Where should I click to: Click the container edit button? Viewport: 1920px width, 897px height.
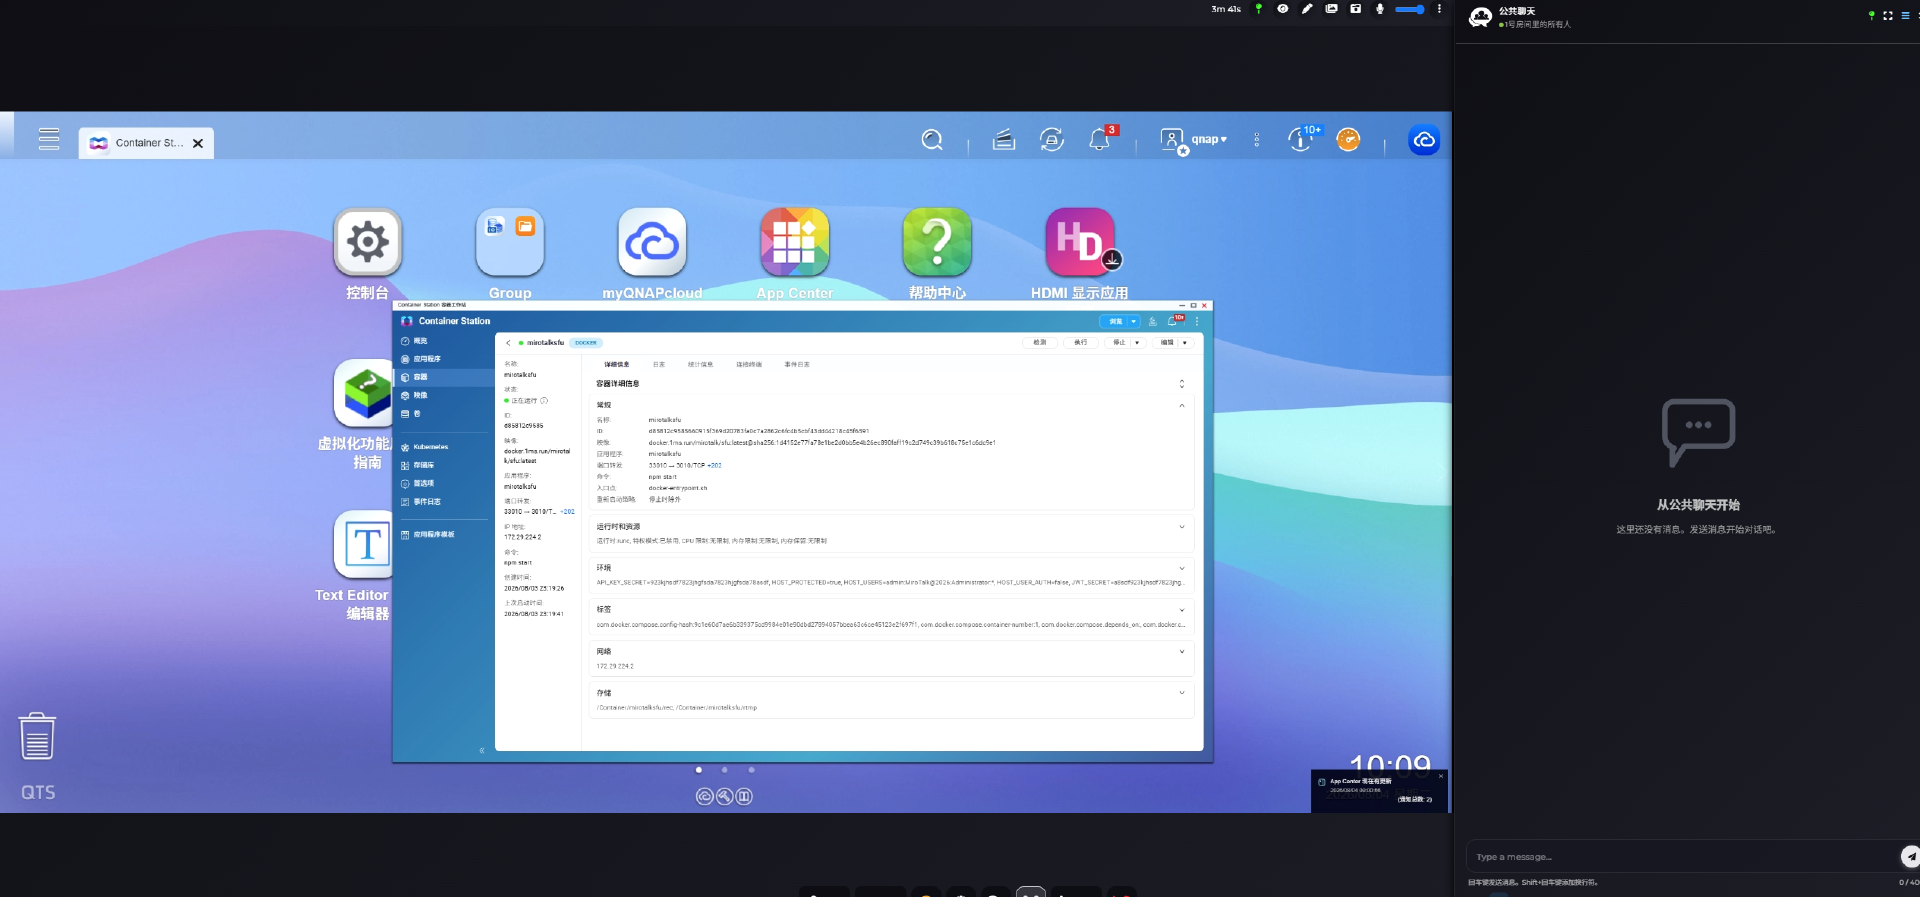tap(1167, 342)
